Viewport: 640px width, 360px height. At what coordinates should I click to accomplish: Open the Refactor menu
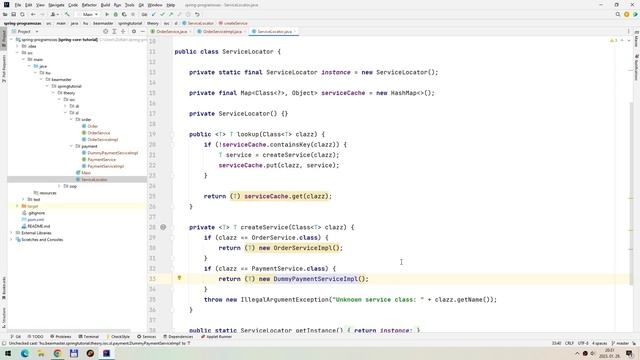89,5
